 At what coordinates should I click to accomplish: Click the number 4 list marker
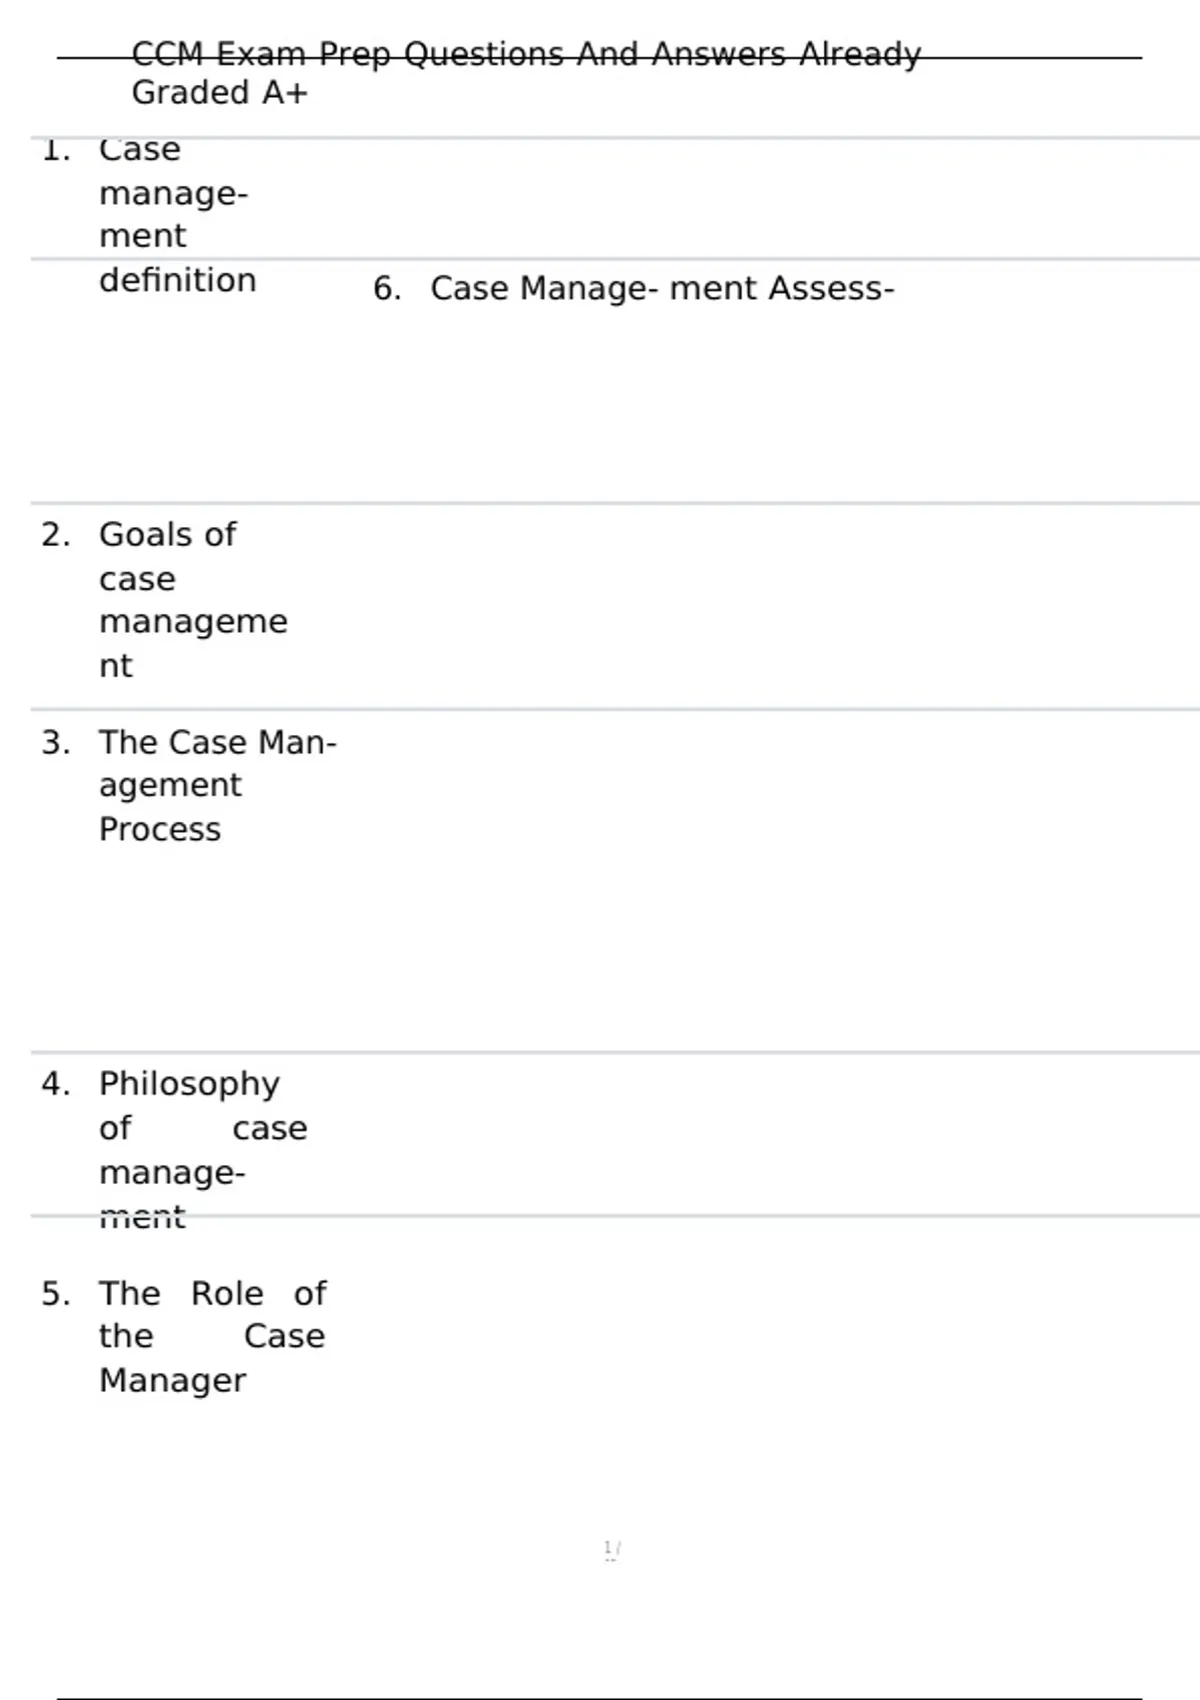pyautogui.click(x=56, y=1084)
